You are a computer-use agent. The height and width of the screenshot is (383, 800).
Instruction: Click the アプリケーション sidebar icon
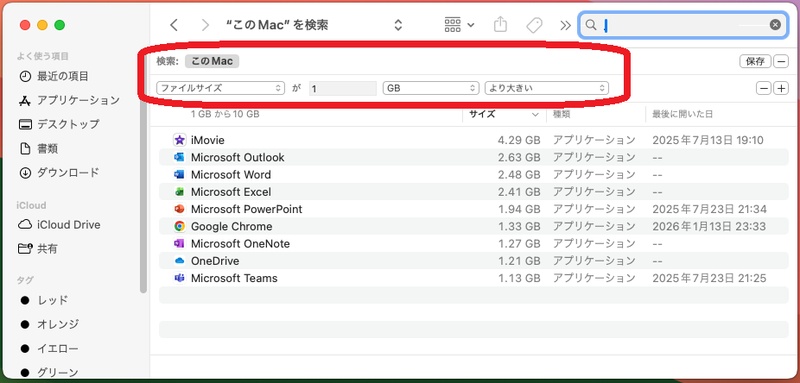[25, 100]
